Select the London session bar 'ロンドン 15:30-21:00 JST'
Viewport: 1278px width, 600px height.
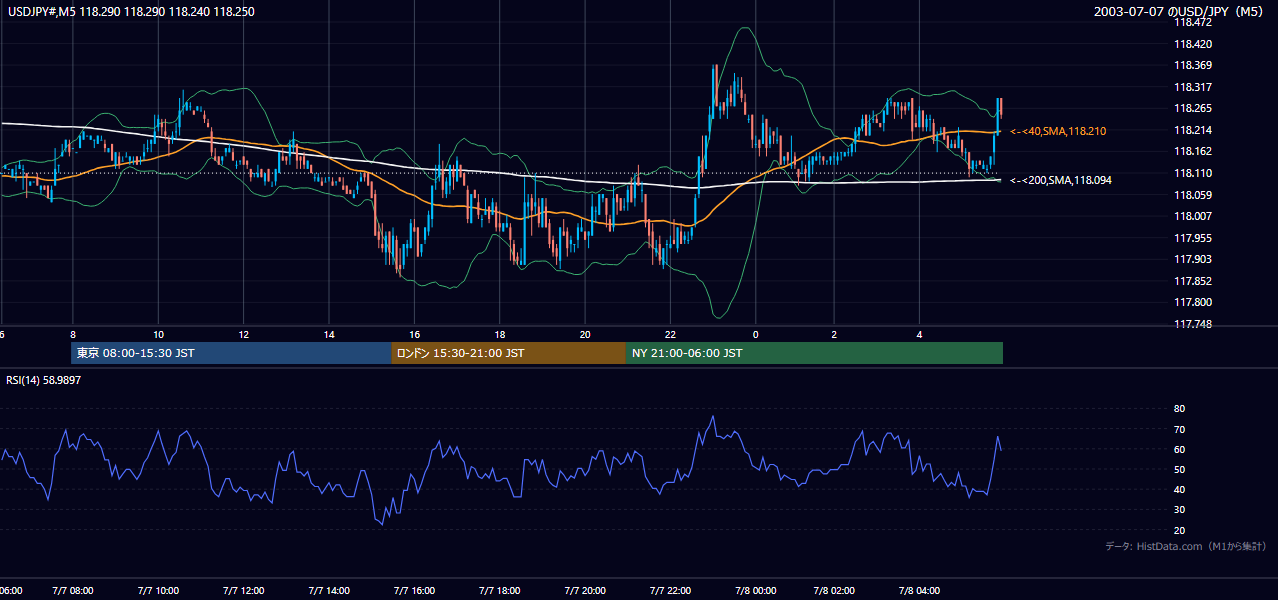(509, 353)
